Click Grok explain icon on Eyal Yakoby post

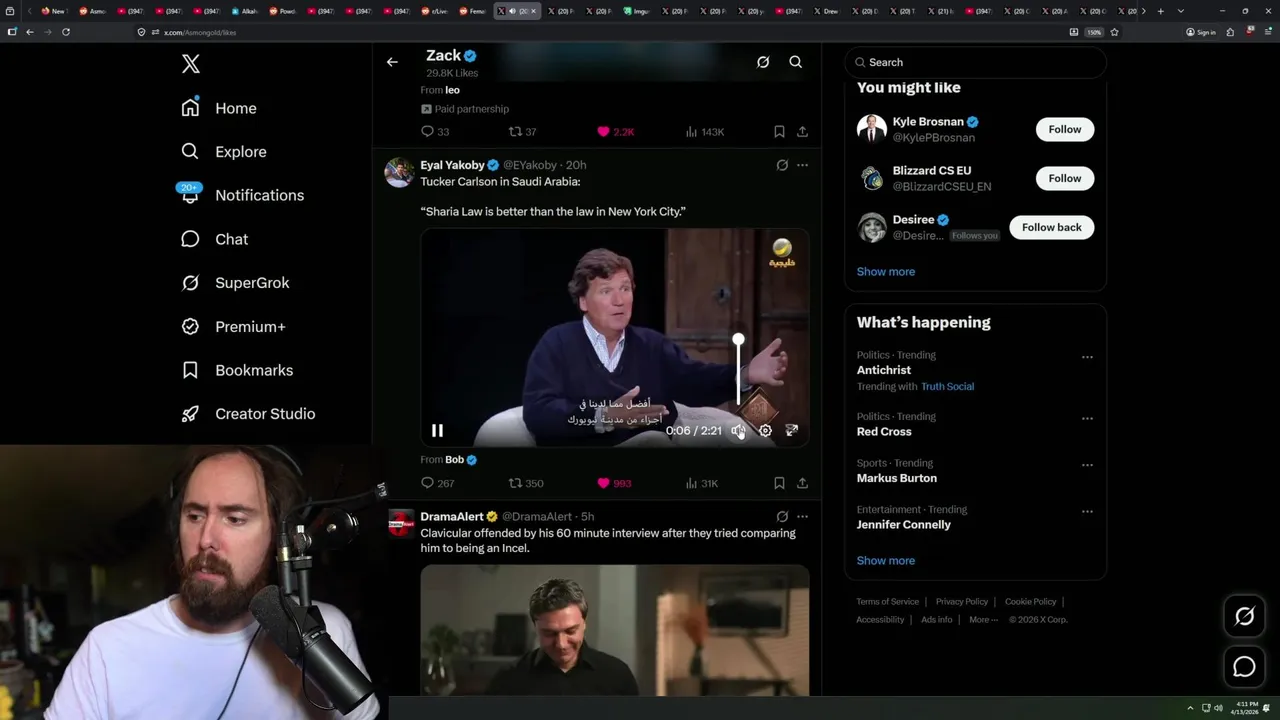pos(782,165)
